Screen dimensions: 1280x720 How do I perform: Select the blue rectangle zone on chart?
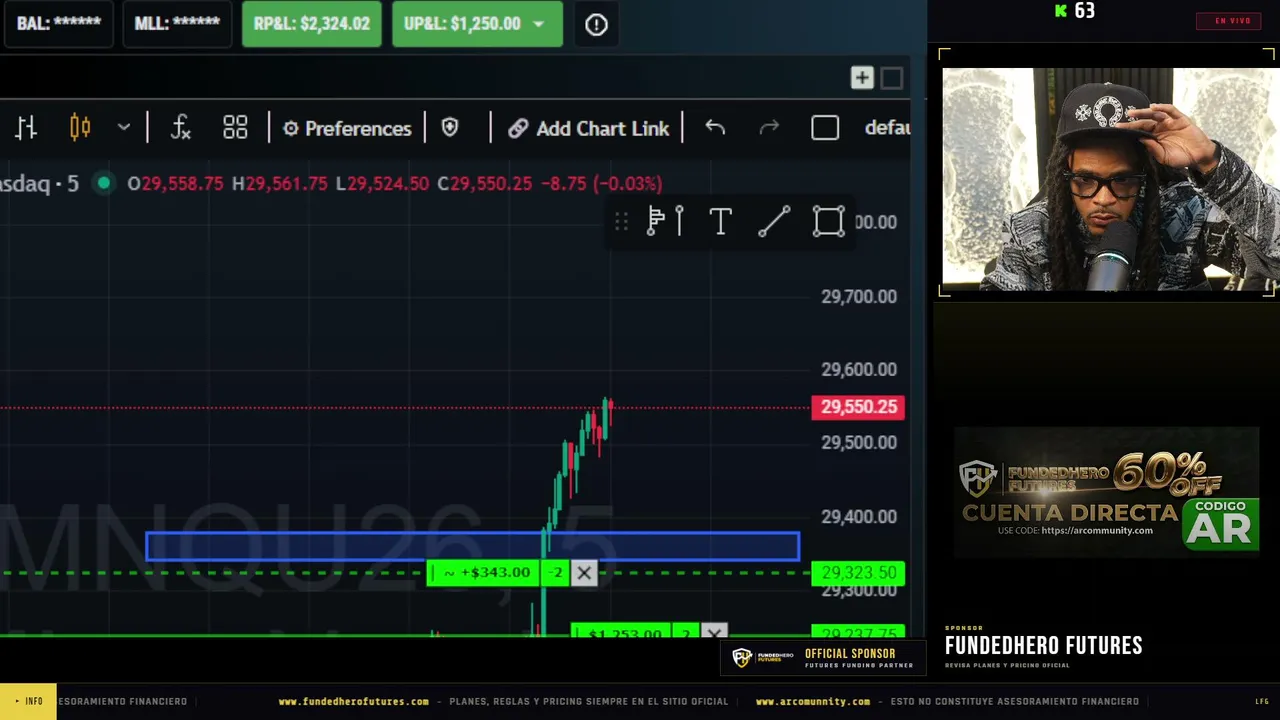[472, 546]
